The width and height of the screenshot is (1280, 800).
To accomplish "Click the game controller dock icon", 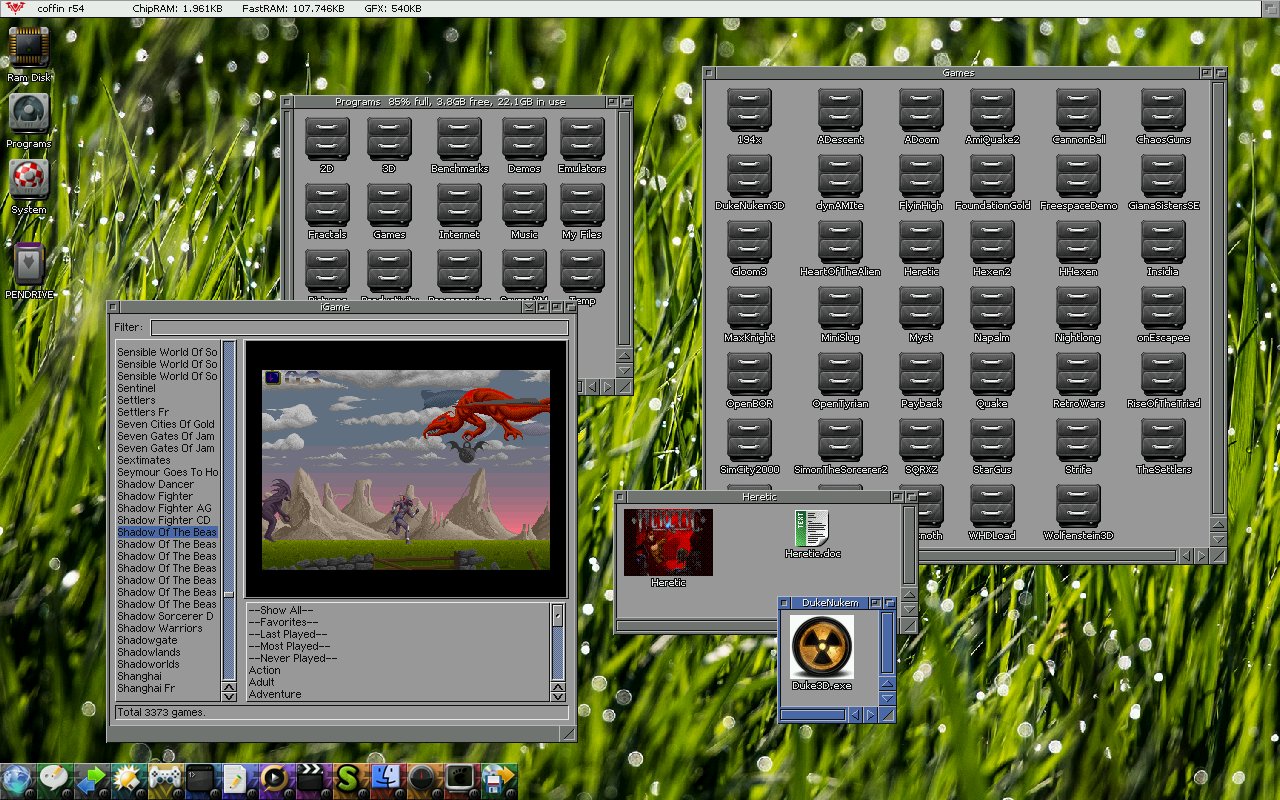I will [x=164, y=778].
